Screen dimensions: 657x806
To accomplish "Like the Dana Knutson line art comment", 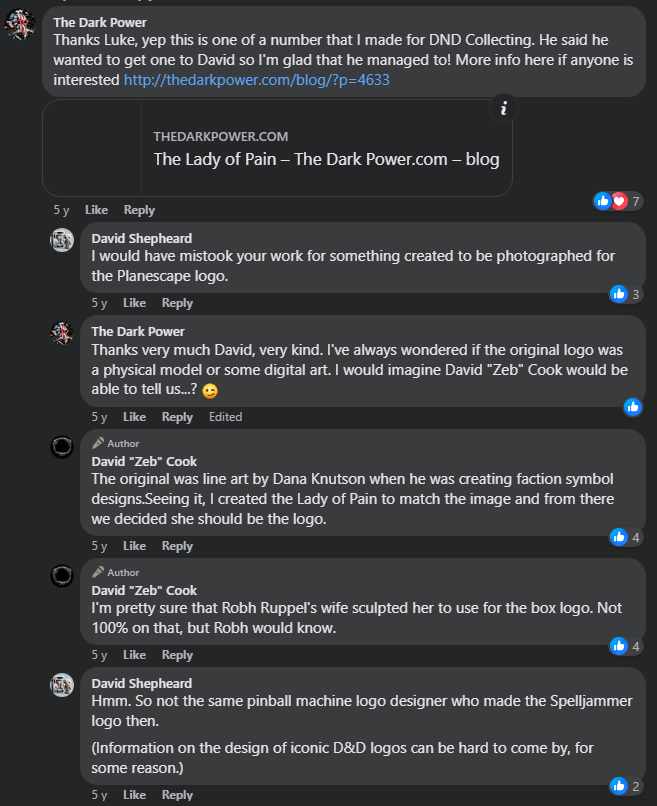I will (x=134, y=546).
